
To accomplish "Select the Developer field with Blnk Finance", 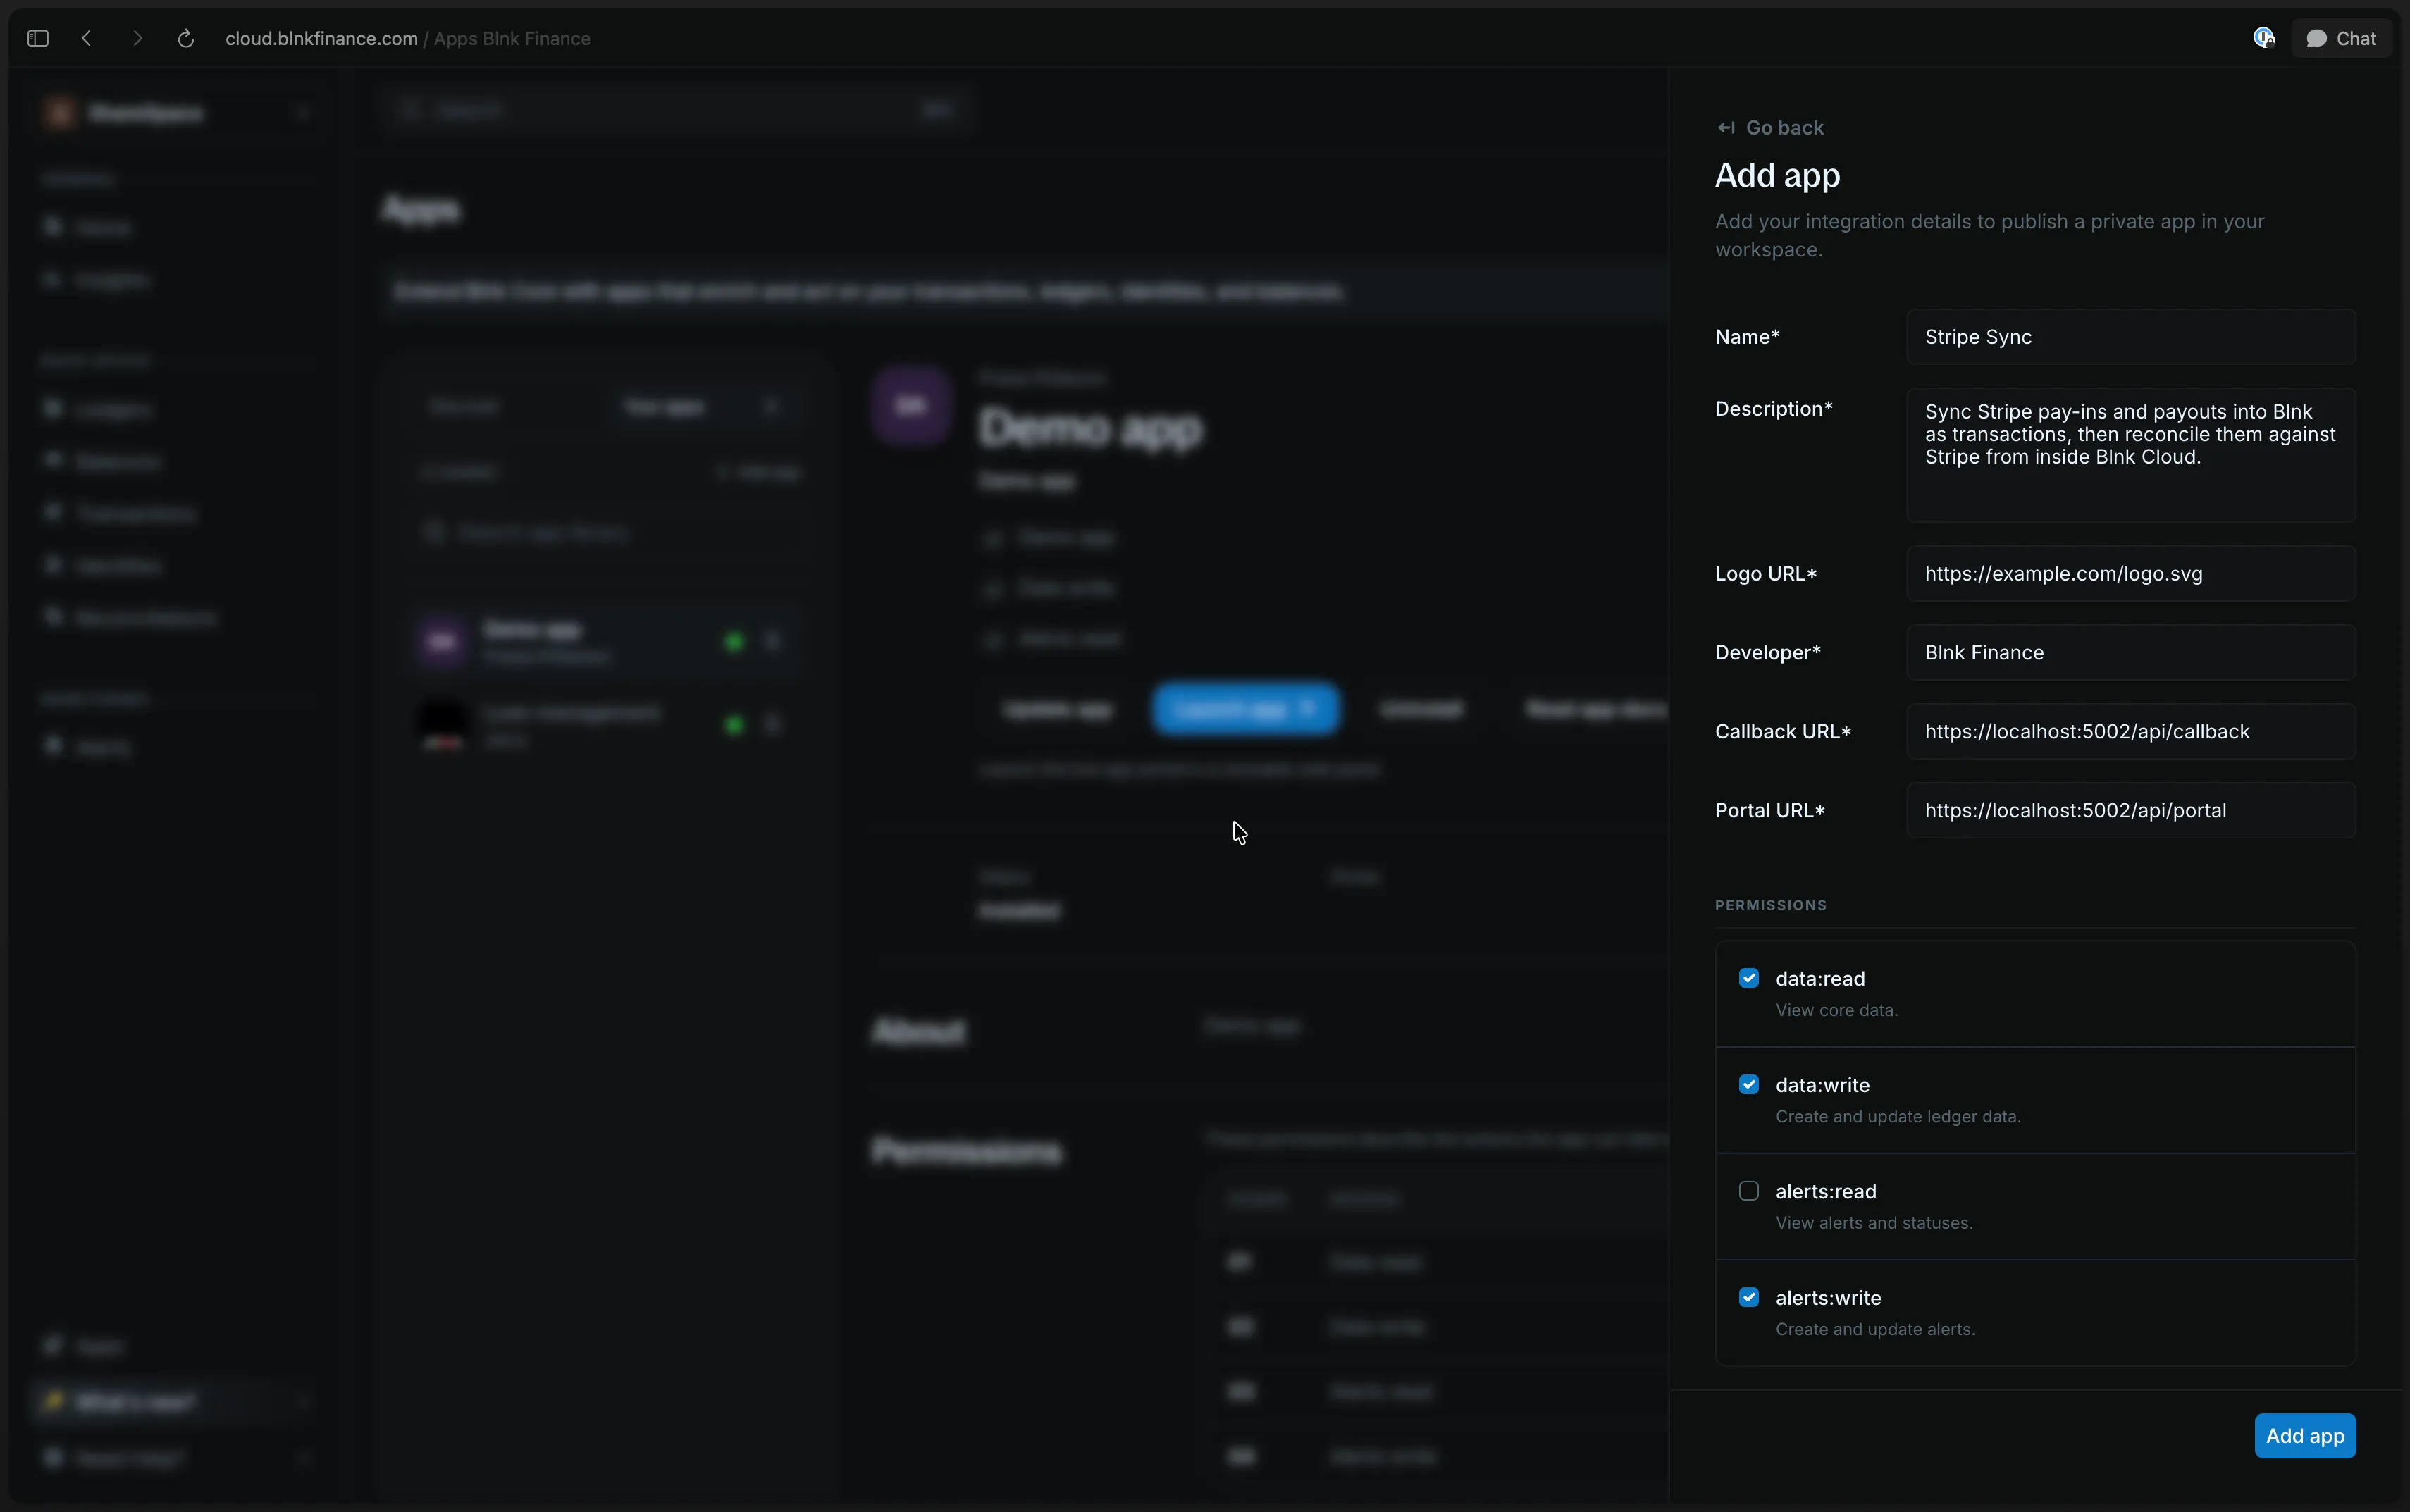I will point(2131,653).
